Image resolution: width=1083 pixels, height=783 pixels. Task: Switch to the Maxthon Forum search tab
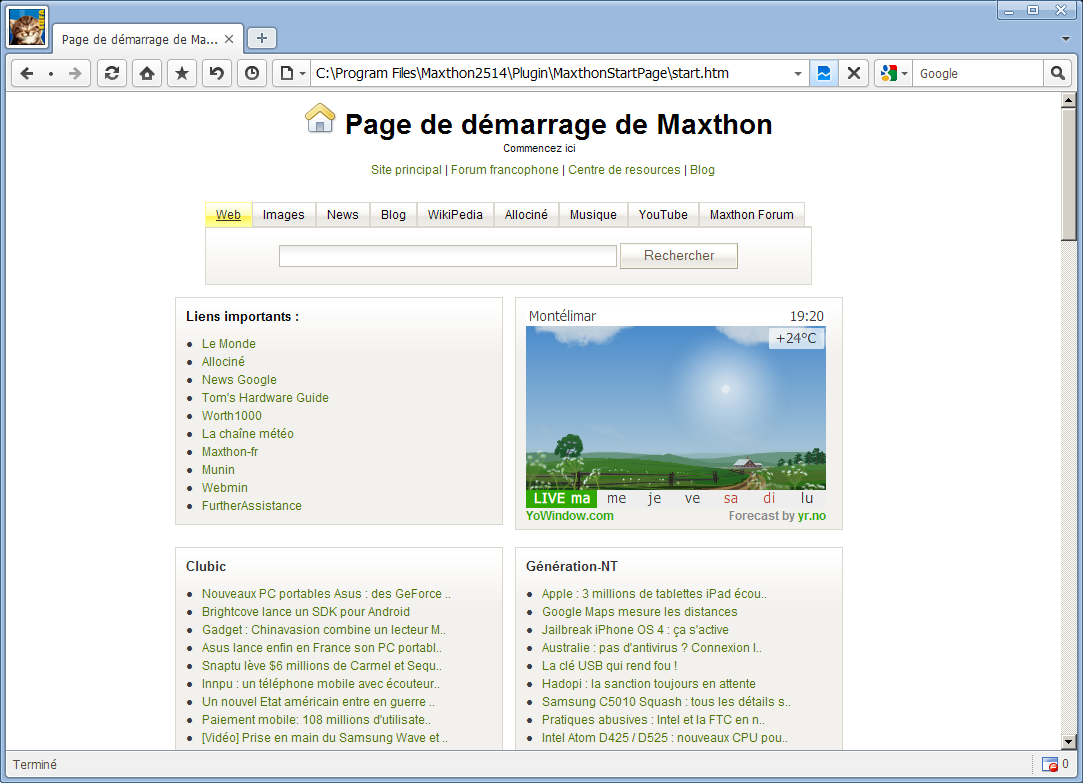pyautogui.click(x=751, y=215)
